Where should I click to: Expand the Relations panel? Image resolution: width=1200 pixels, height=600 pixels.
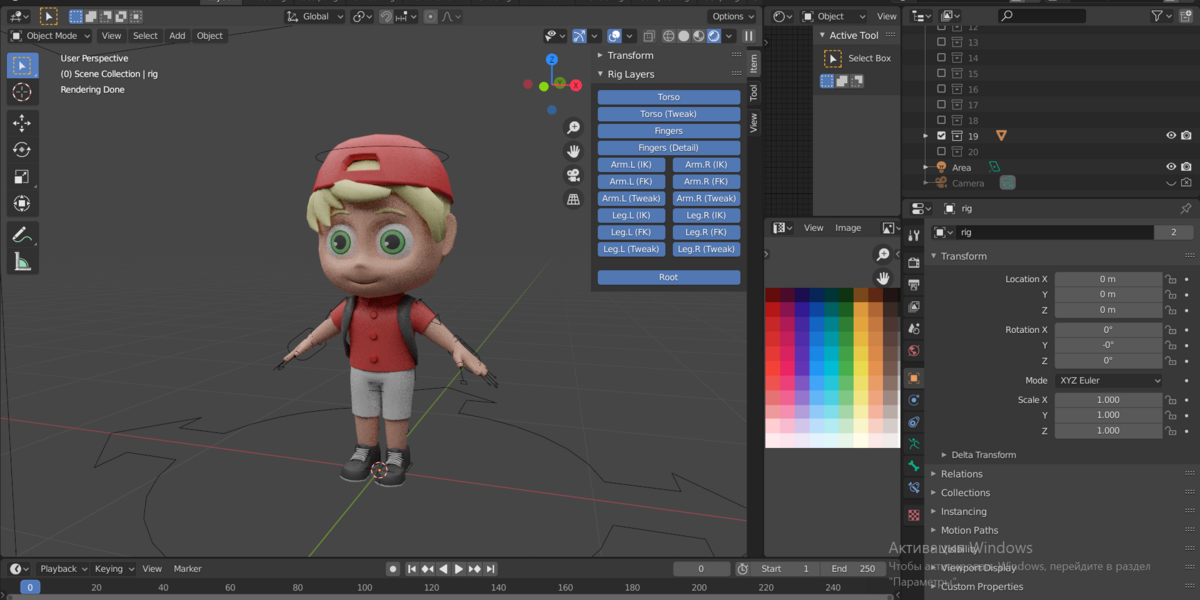point(961,474)
